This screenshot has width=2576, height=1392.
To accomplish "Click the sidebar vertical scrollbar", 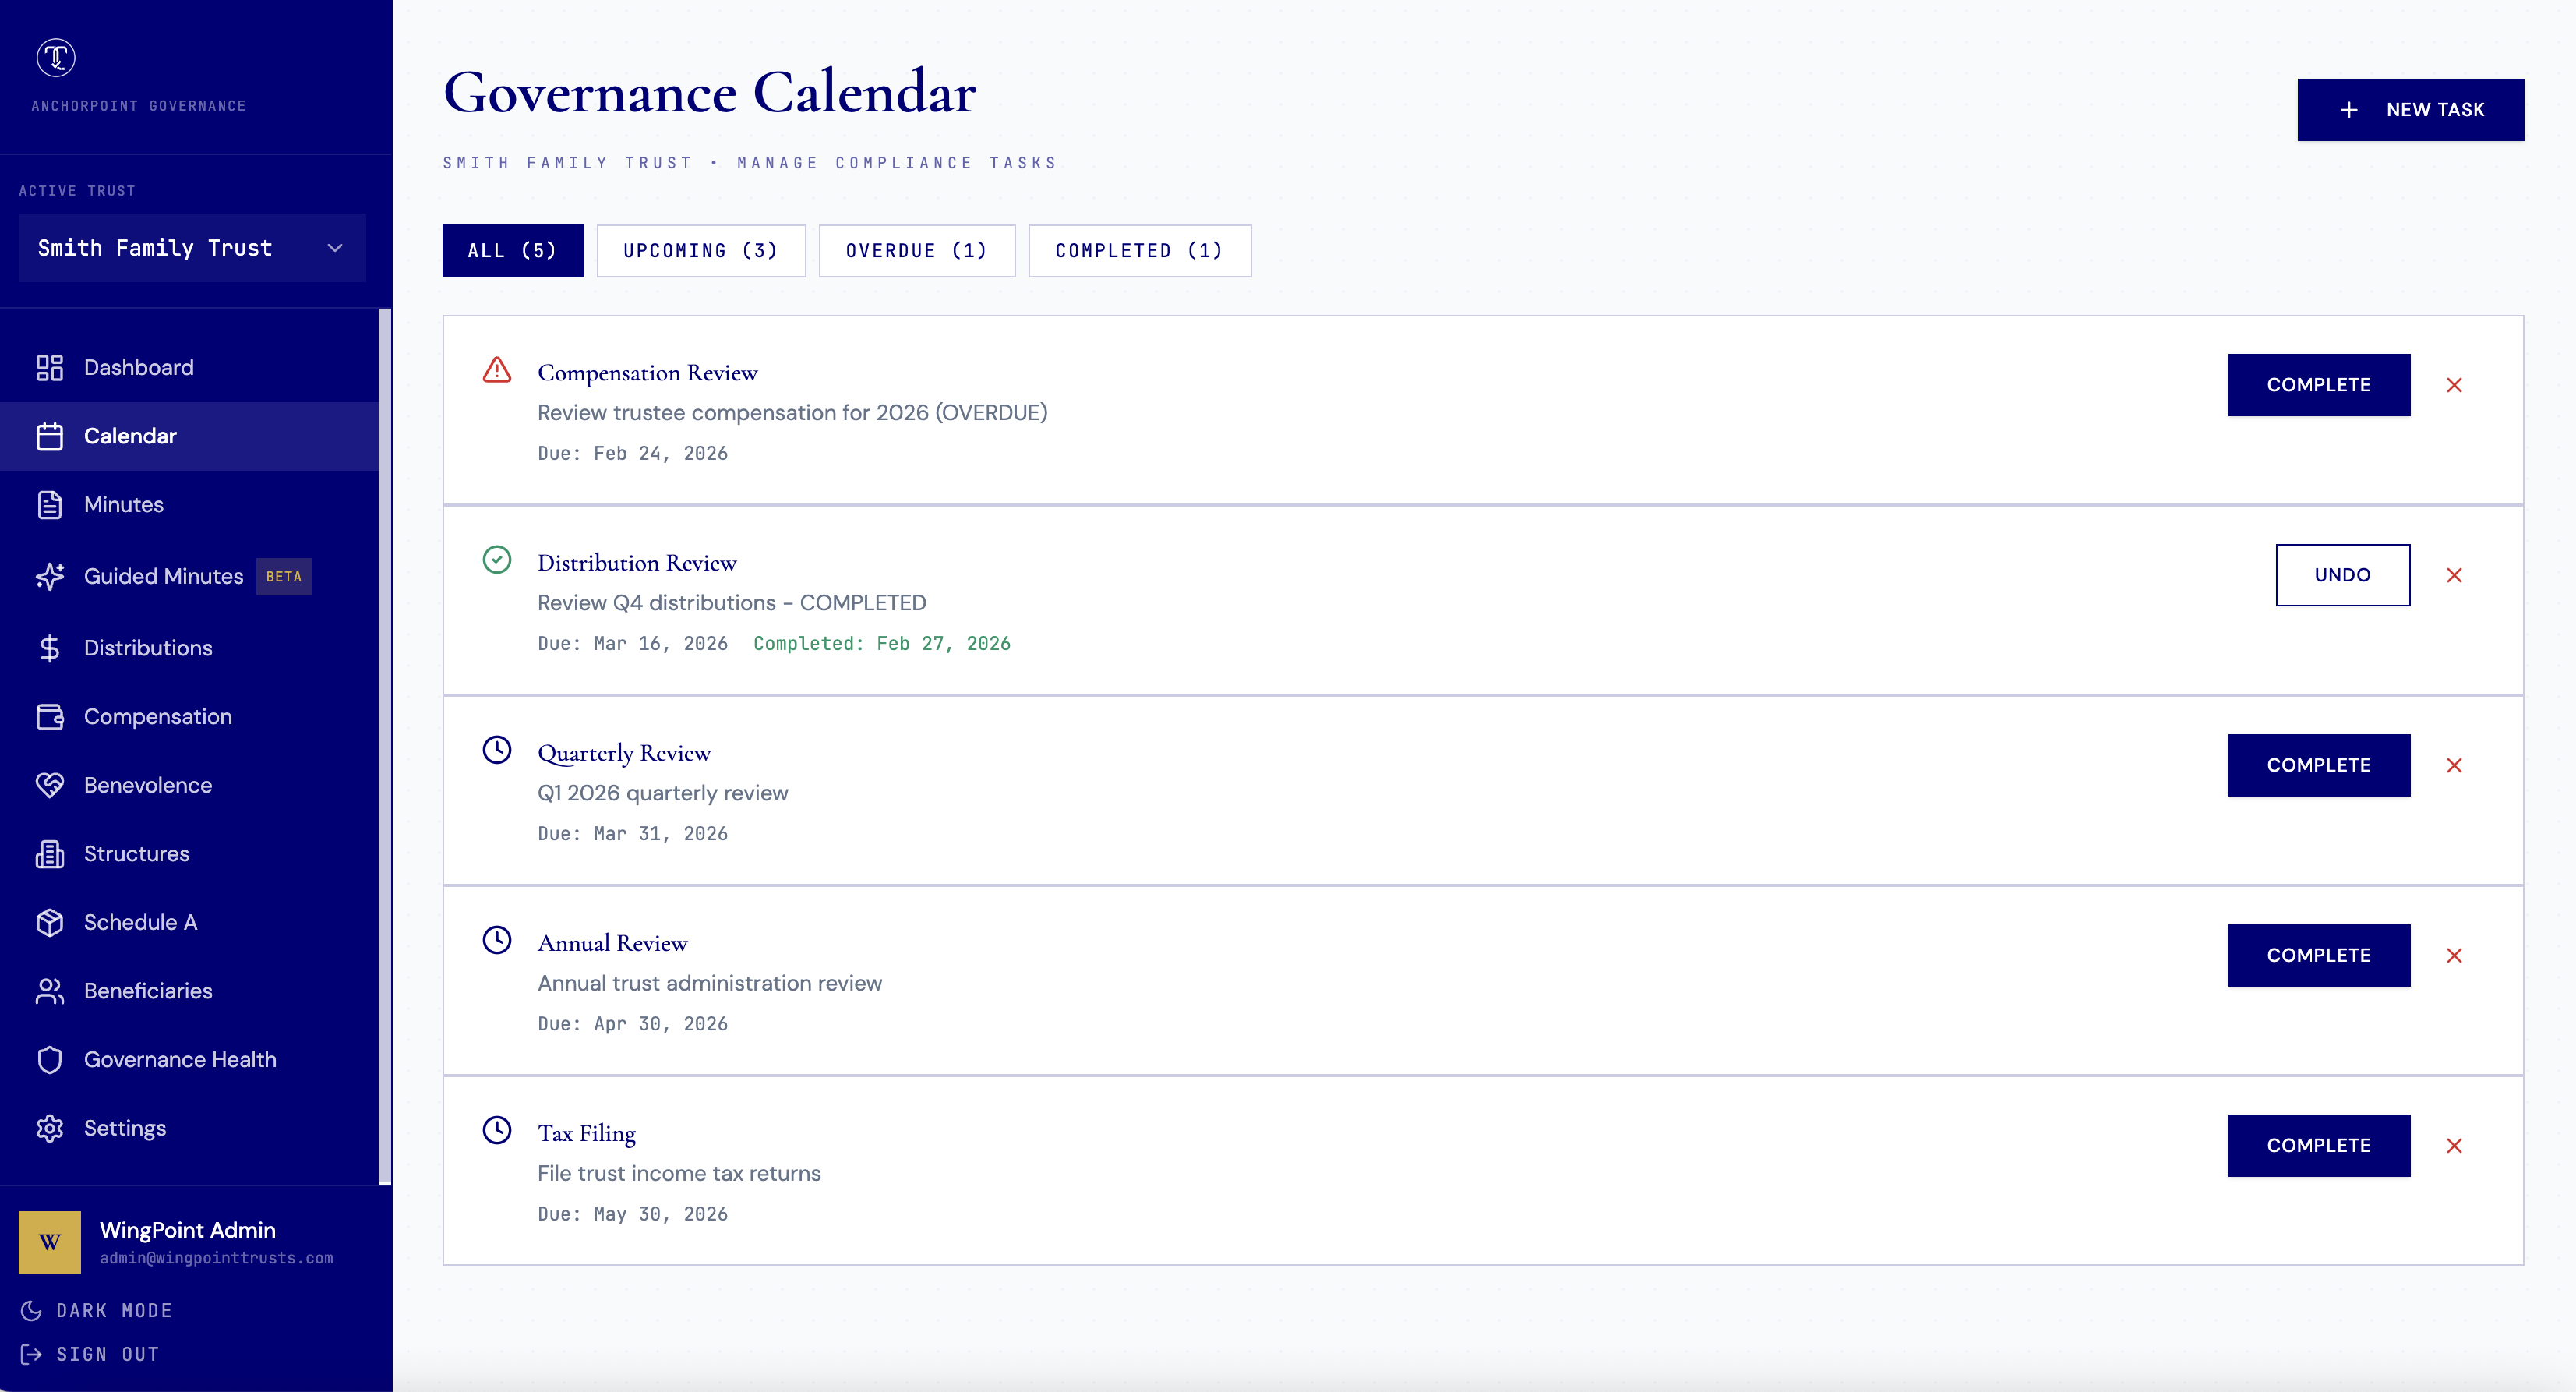I will pos(384,745).
